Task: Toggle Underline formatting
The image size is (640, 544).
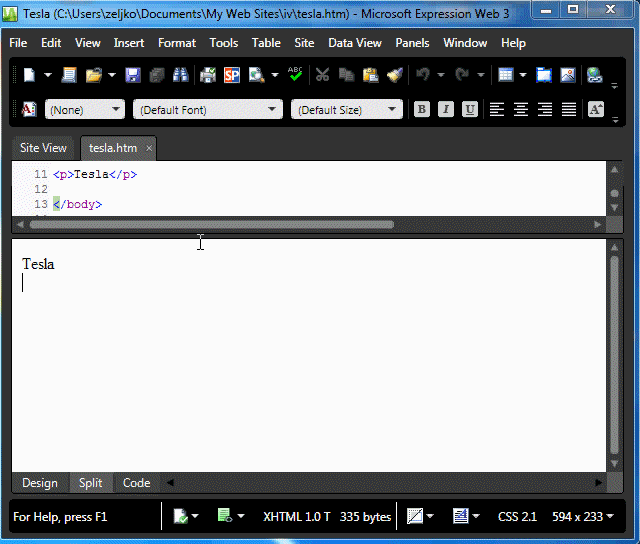Action: 470,110
